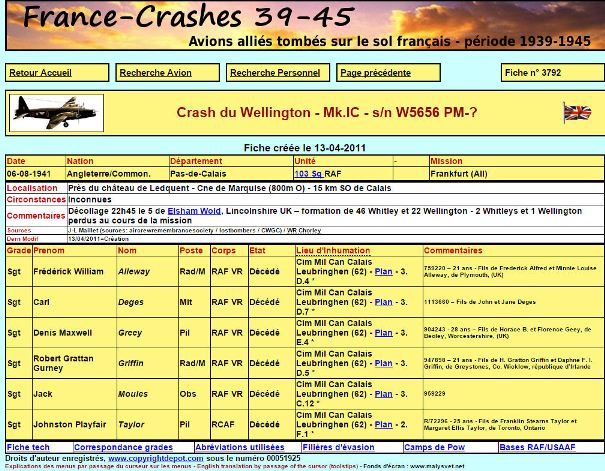Open Correspondance grades footer link

[x=123, y=447]
